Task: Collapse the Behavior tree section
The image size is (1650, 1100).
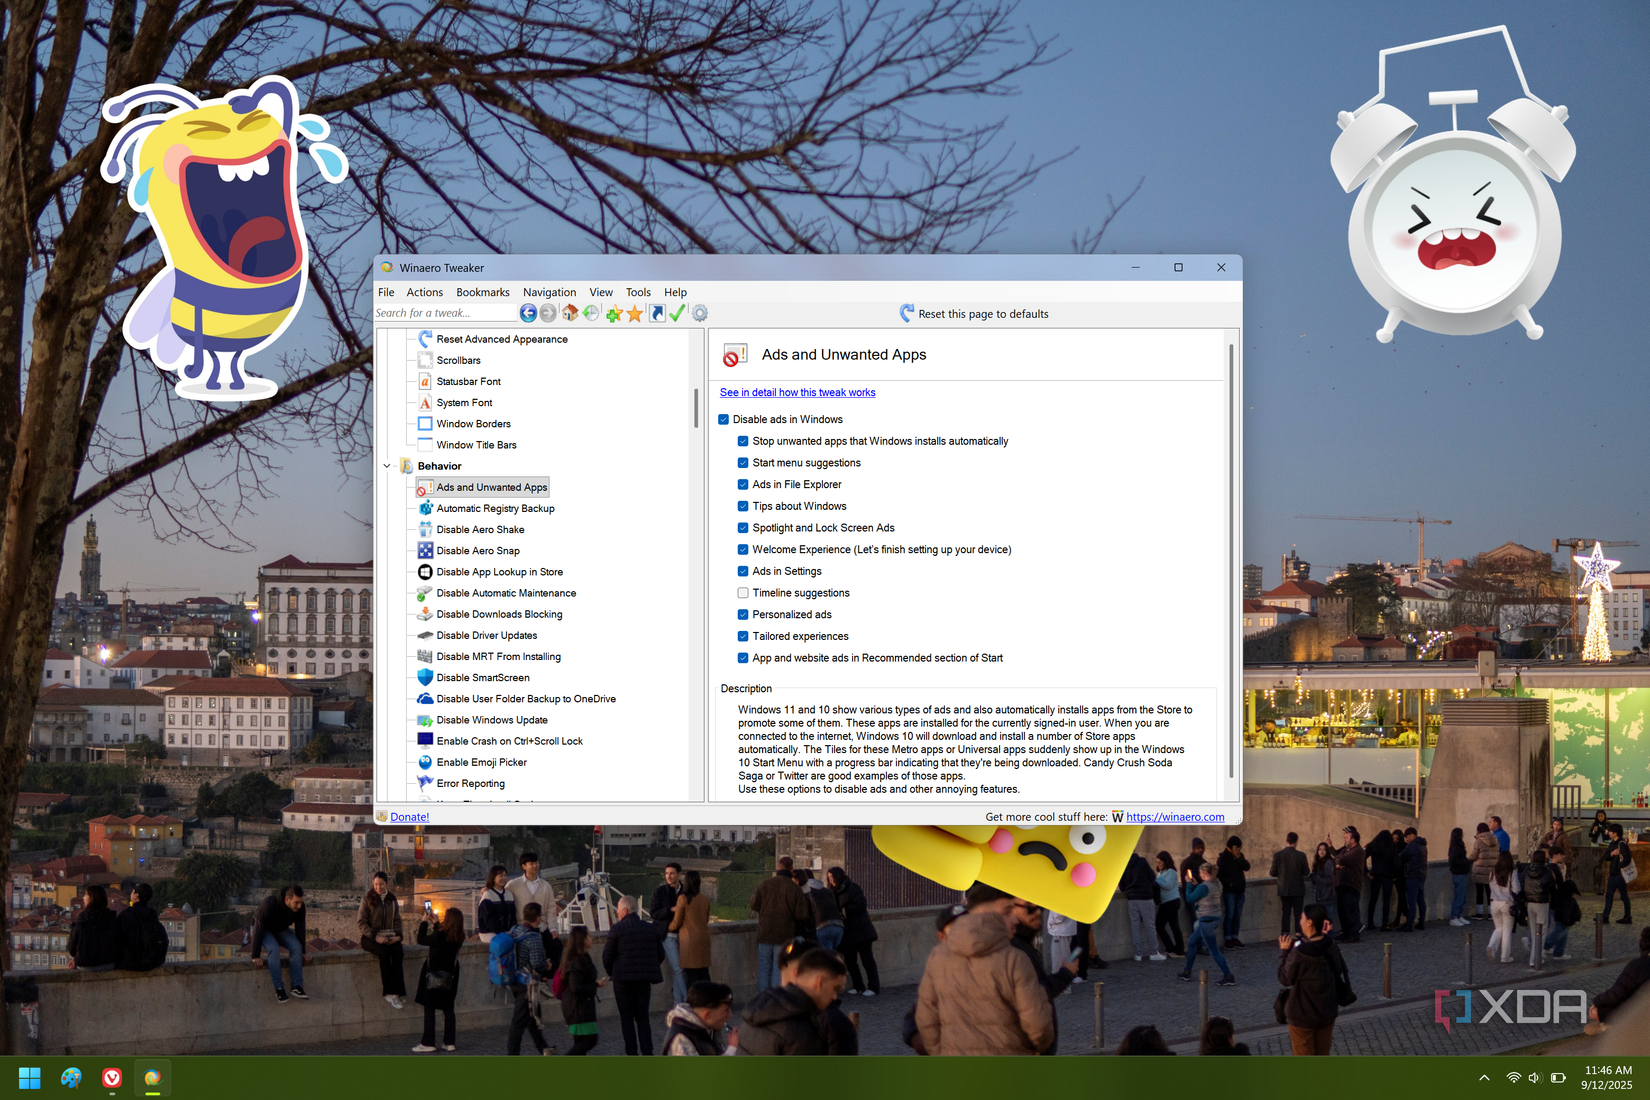Action: [x=387, y=466]
